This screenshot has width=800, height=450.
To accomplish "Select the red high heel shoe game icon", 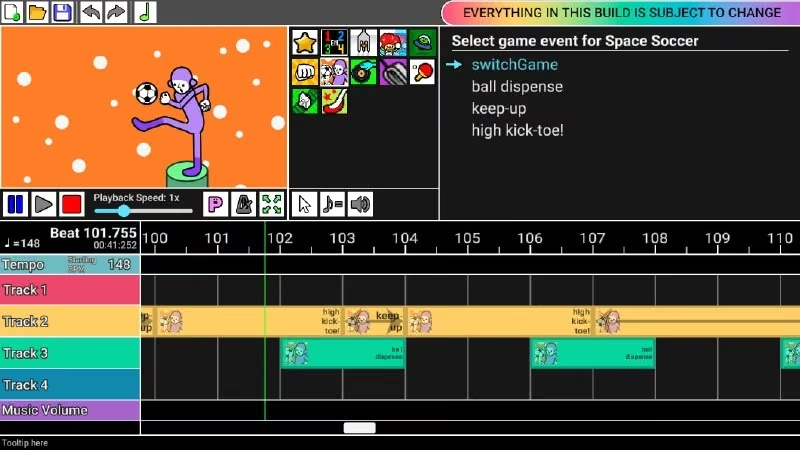I will coord(334,101).
